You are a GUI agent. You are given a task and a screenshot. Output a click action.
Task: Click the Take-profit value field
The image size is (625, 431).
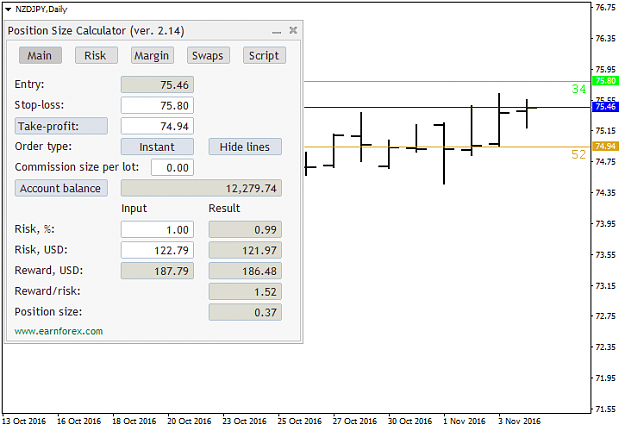click(x=157, y=126)
